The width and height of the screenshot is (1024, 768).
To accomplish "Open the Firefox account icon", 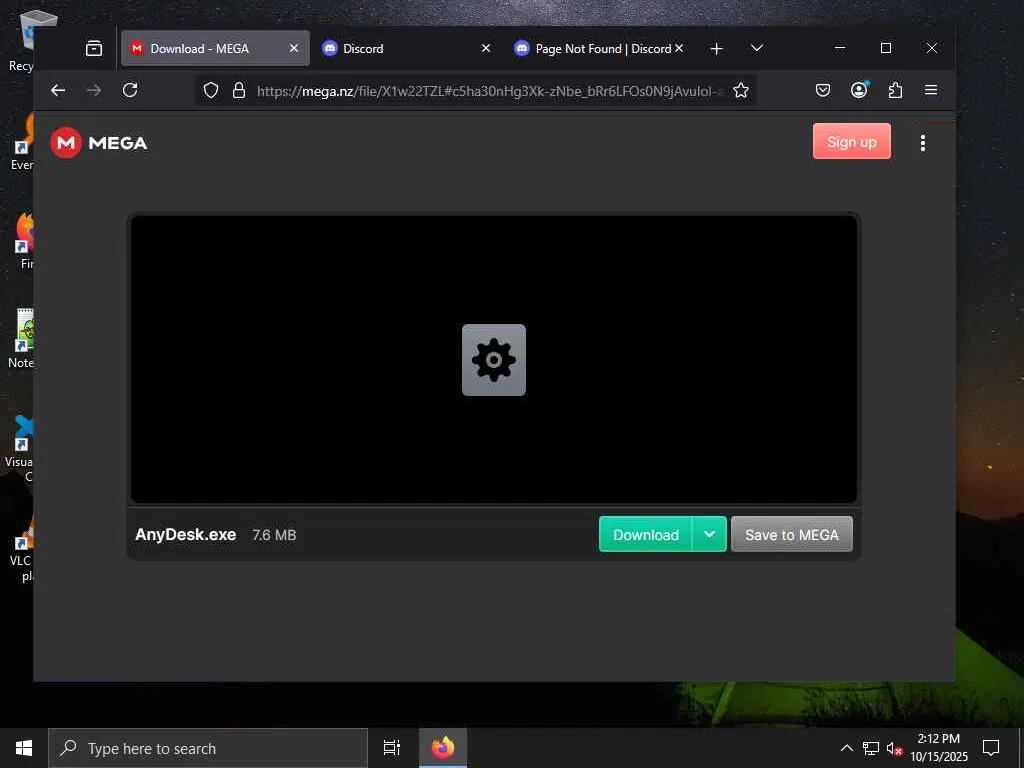I will [859, 90].
